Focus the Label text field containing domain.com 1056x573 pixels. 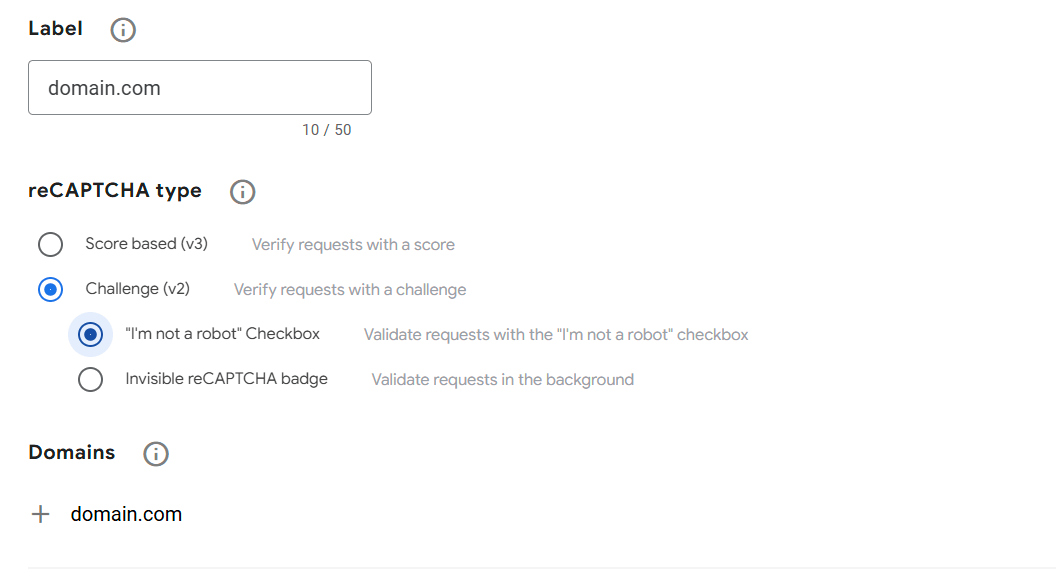pyautogui.click(x=200, y=88)
